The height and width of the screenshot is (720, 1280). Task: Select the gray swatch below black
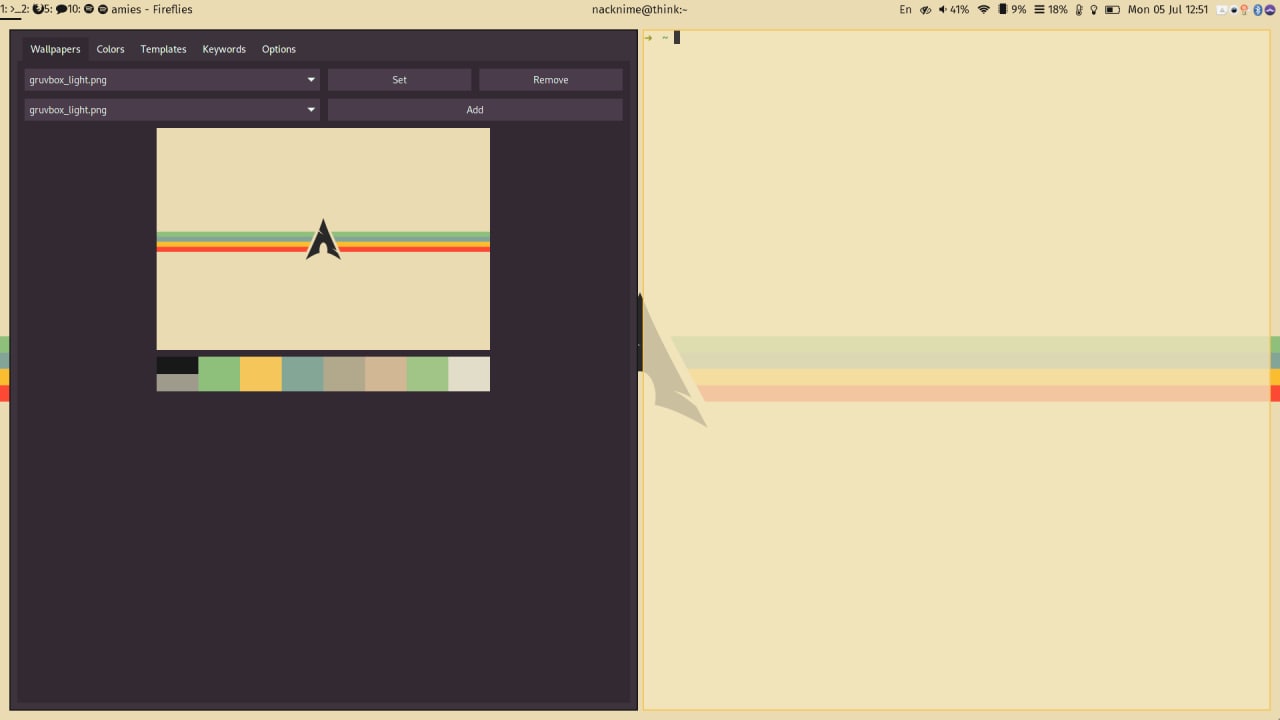pos(177,382)
